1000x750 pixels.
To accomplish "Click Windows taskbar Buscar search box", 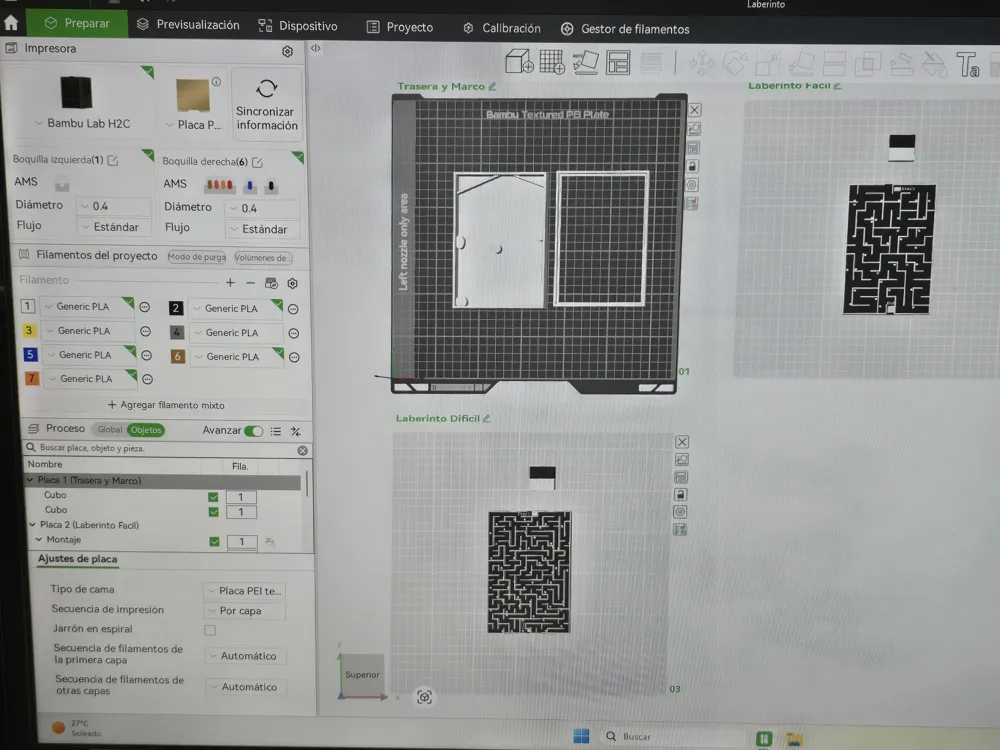I will click(x=673, y=737).
